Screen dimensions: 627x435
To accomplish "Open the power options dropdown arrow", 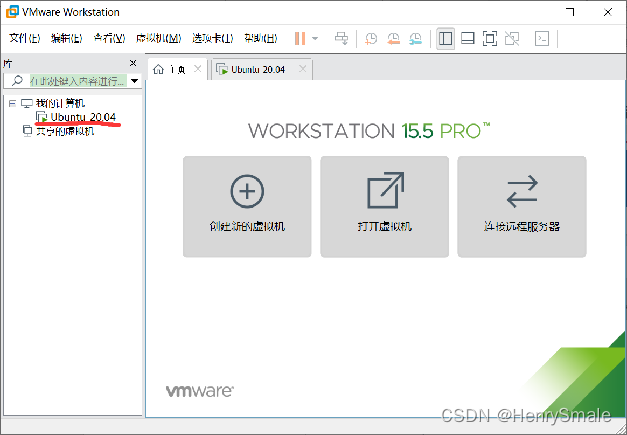I will (x=315, y=38).
